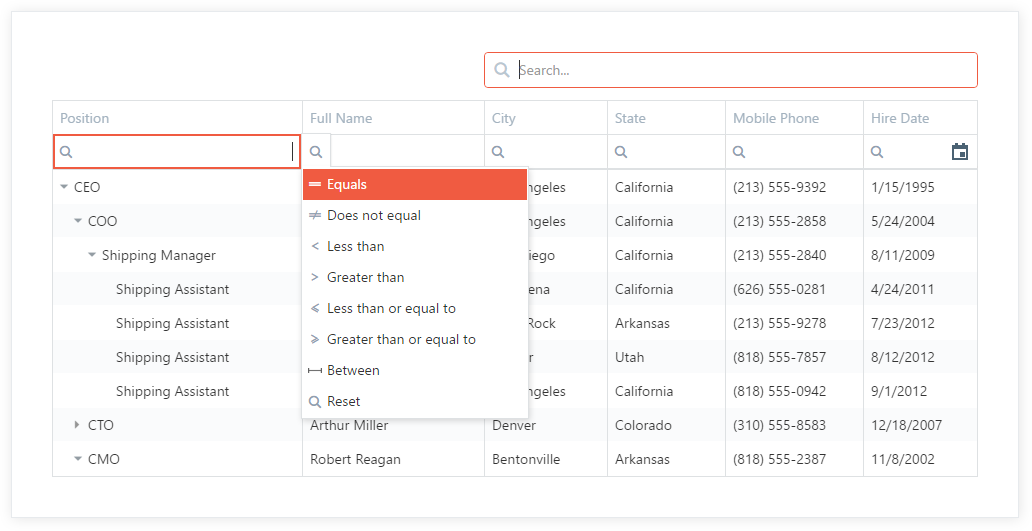Open Position column filter operation icon
The image size is (1032, 531).
click(66, 152)
